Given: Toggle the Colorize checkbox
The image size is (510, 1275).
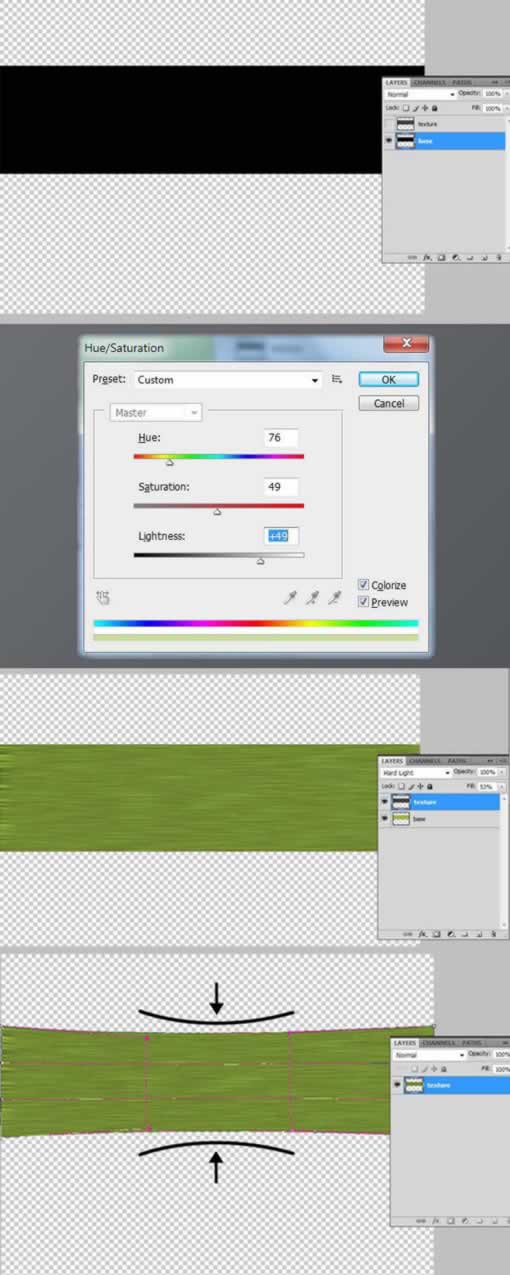Looking at the screenshot, I should pyautogui.click(x=364, y=585).
